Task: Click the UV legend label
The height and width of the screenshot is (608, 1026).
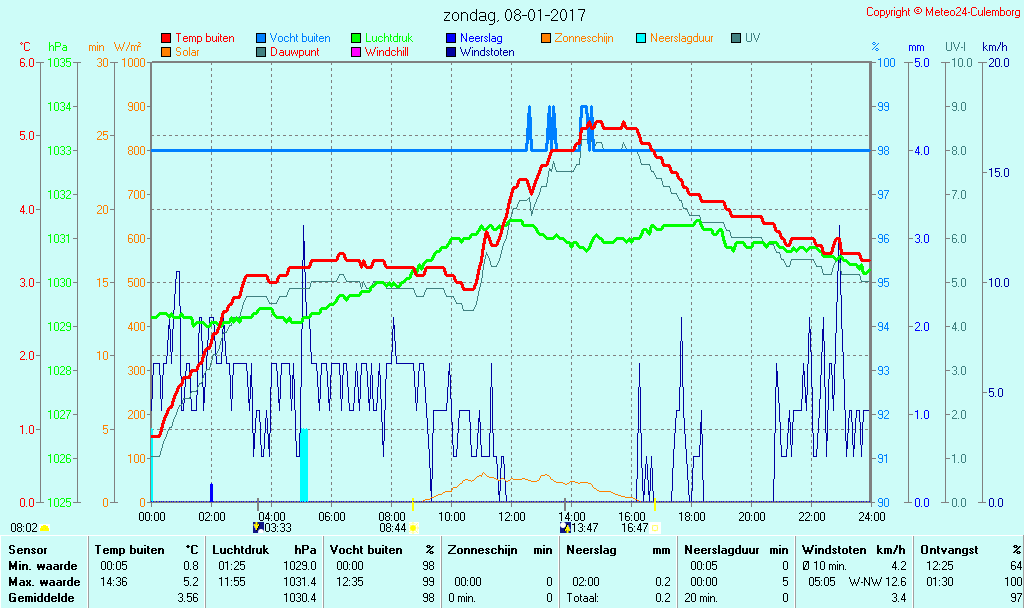Action: coord(753,38)
